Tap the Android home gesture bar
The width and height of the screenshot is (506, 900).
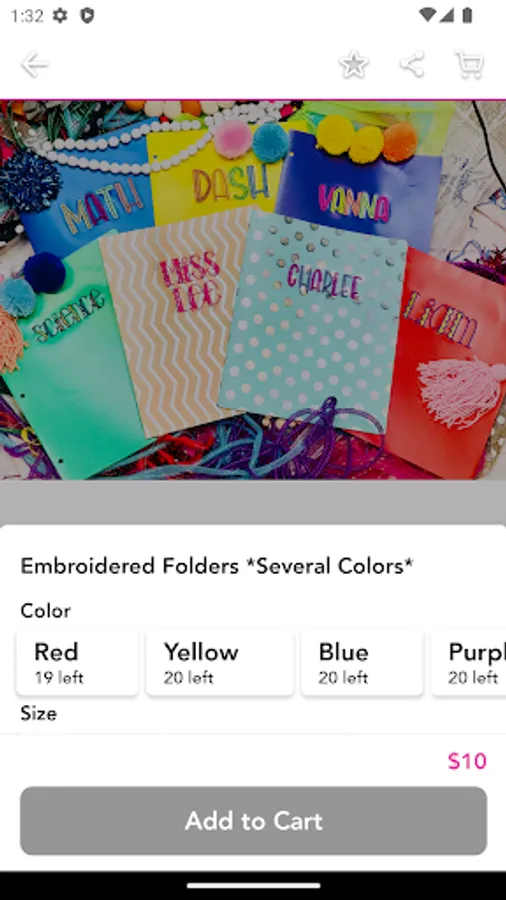pyautogui.click(x=253, y=886)
